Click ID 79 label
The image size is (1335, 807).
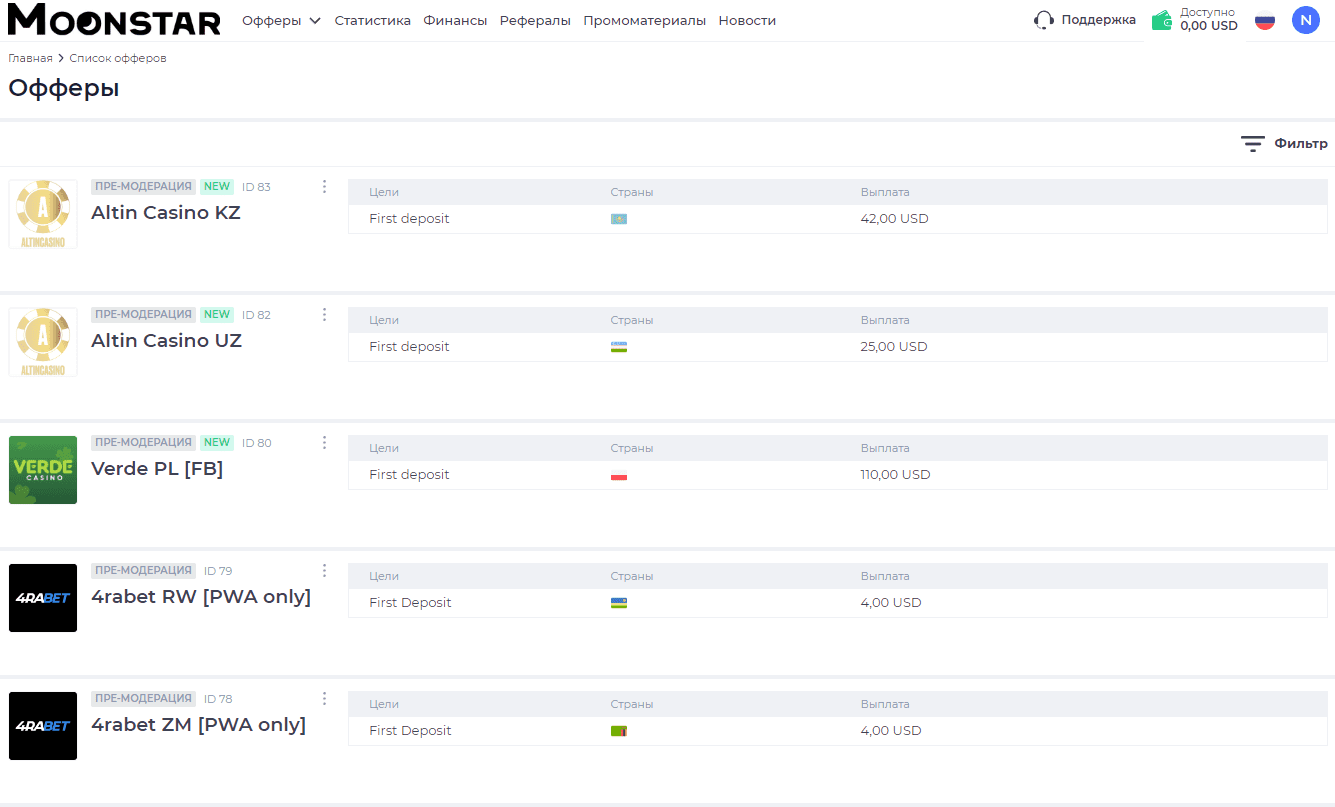click(218, 571)
